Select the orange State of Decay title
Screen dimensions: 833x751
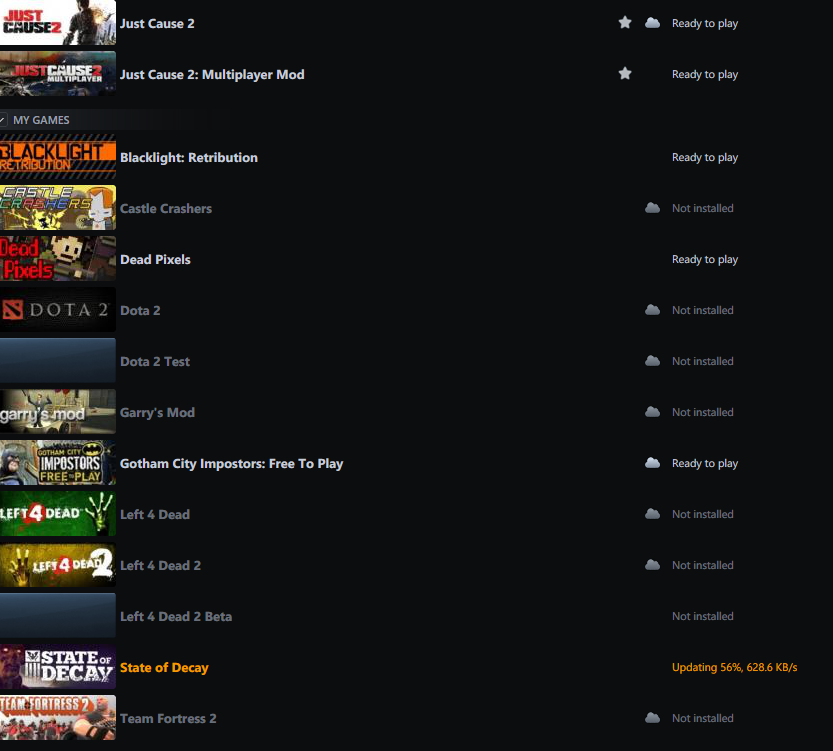click(x=164, y=668)
